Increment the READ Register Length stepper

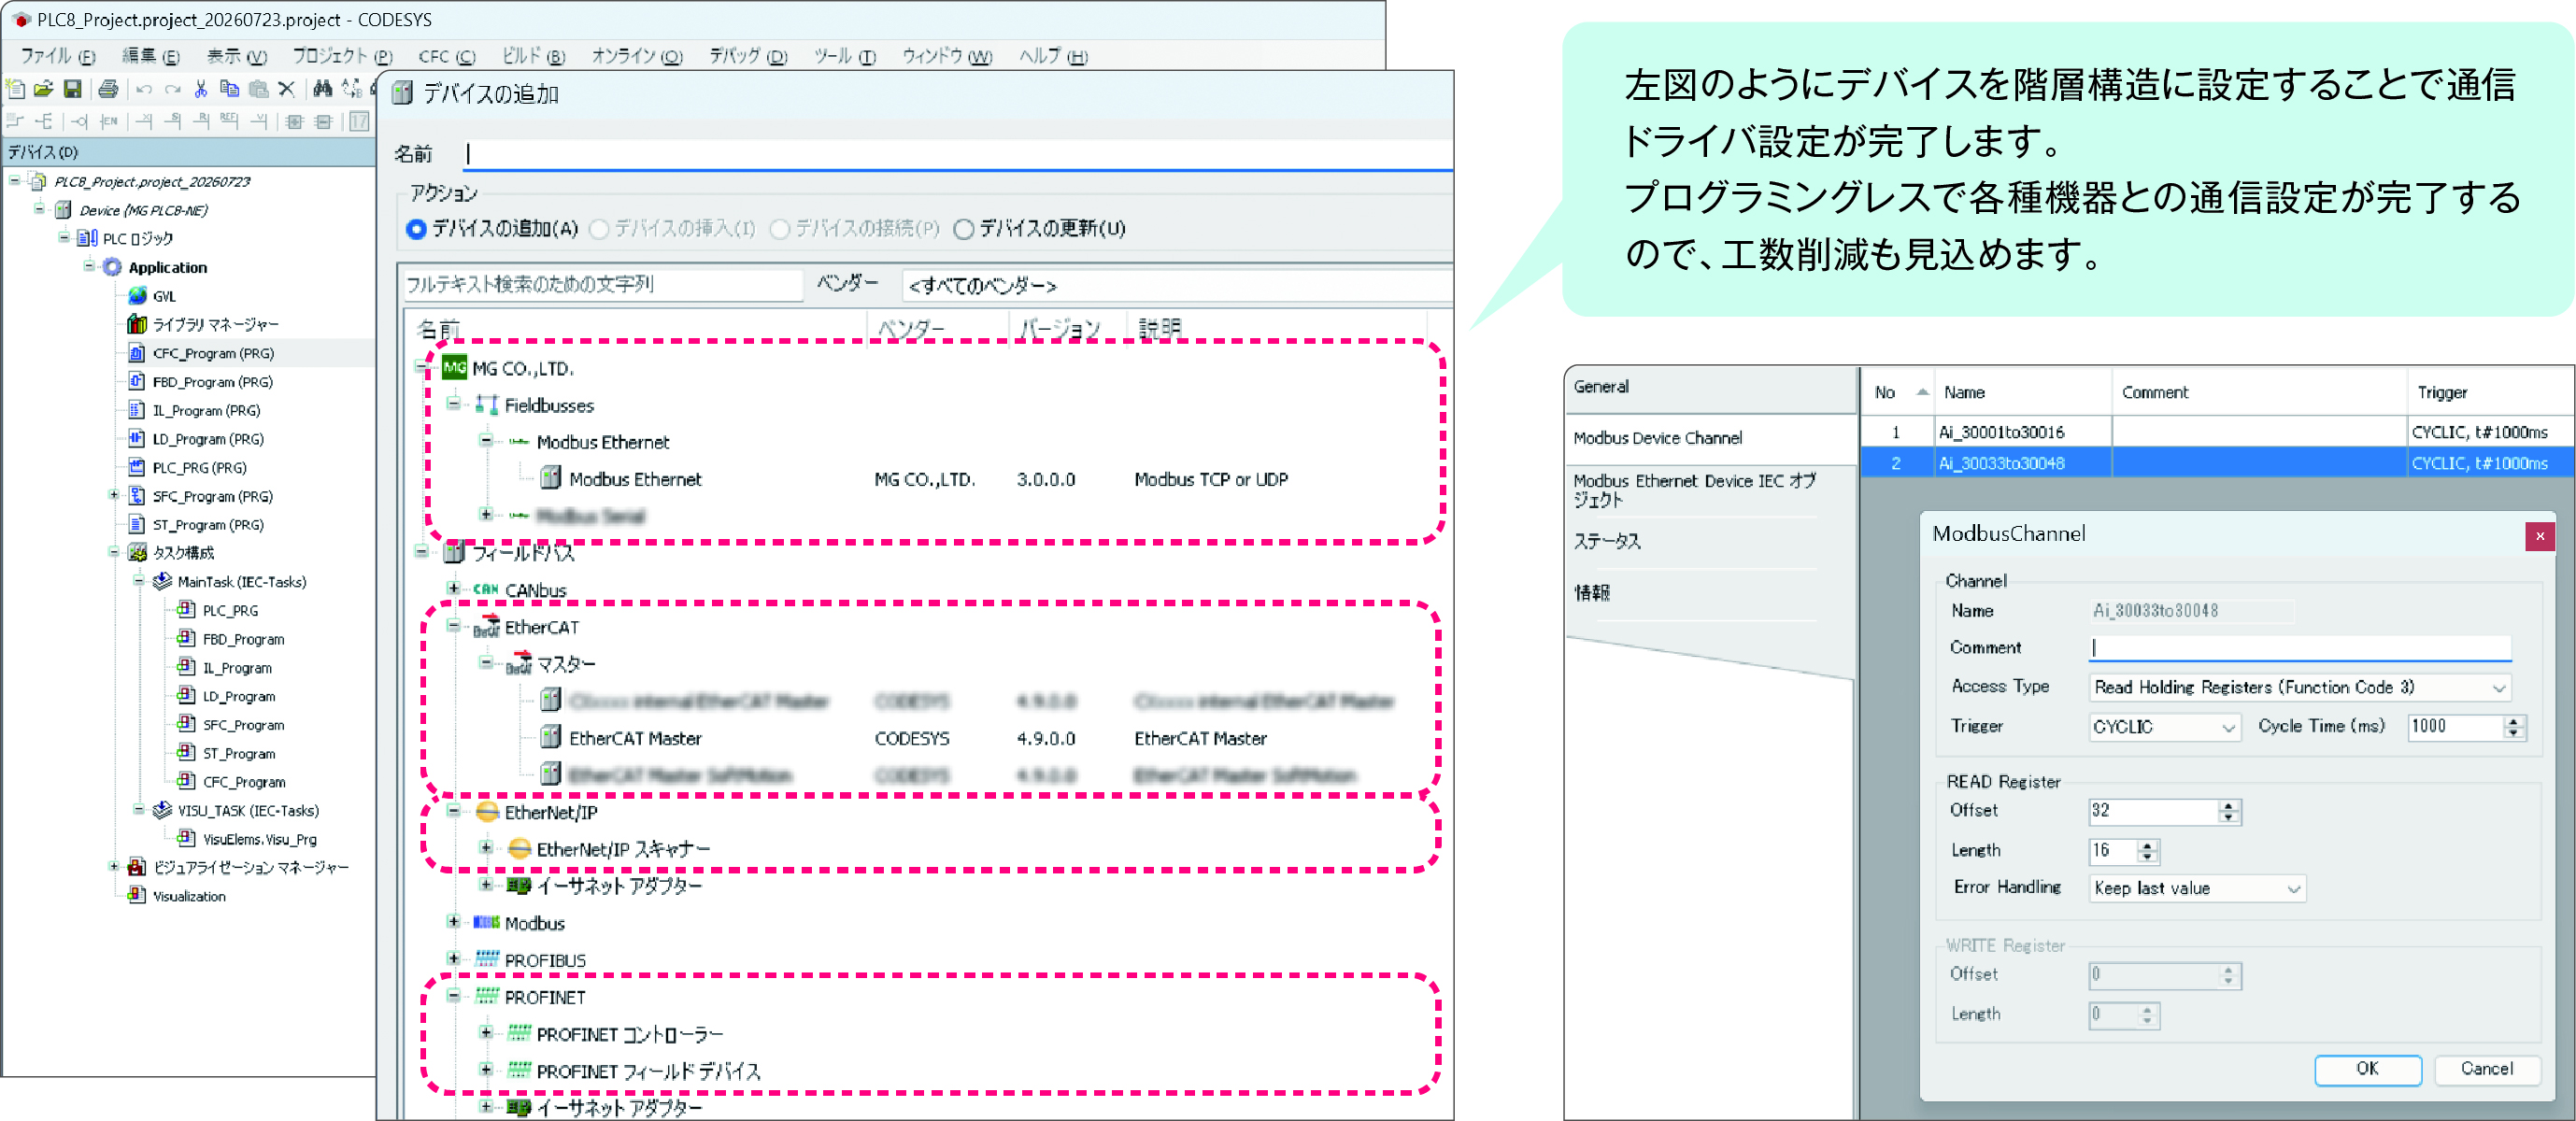(x=2146, y=845)
